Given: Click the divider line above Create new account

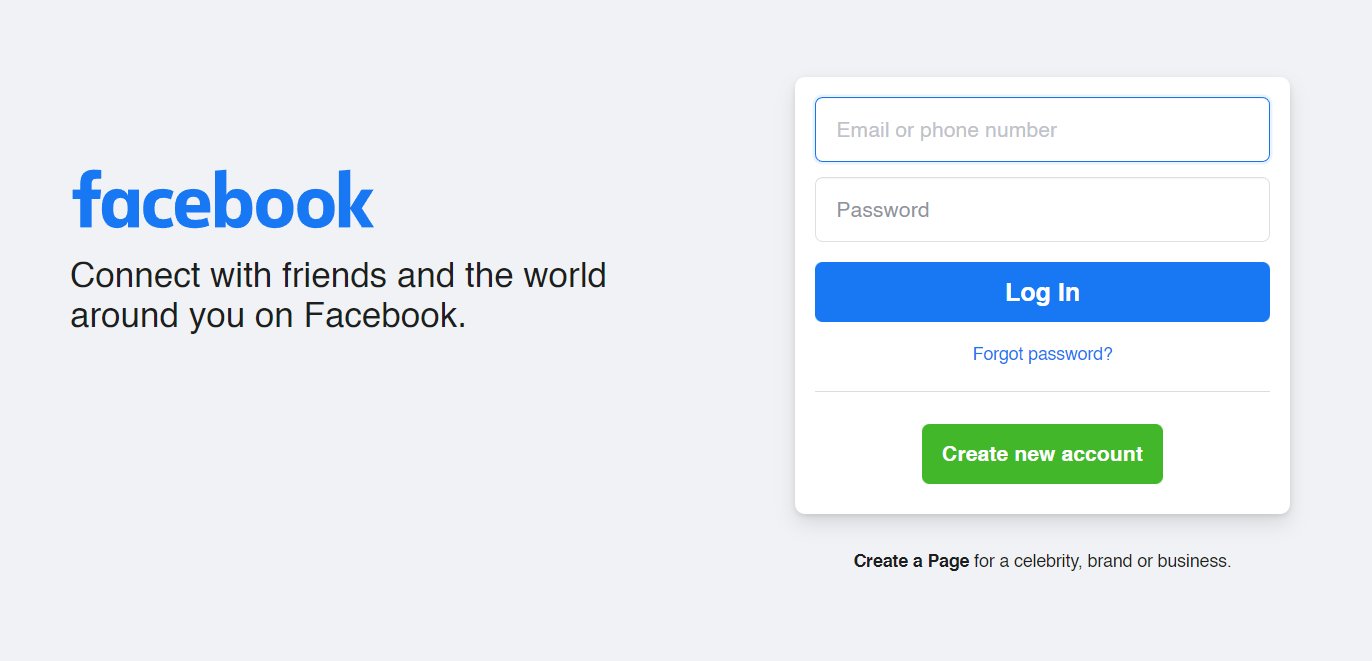Looking at the screenshot, I should point(1042,391).
